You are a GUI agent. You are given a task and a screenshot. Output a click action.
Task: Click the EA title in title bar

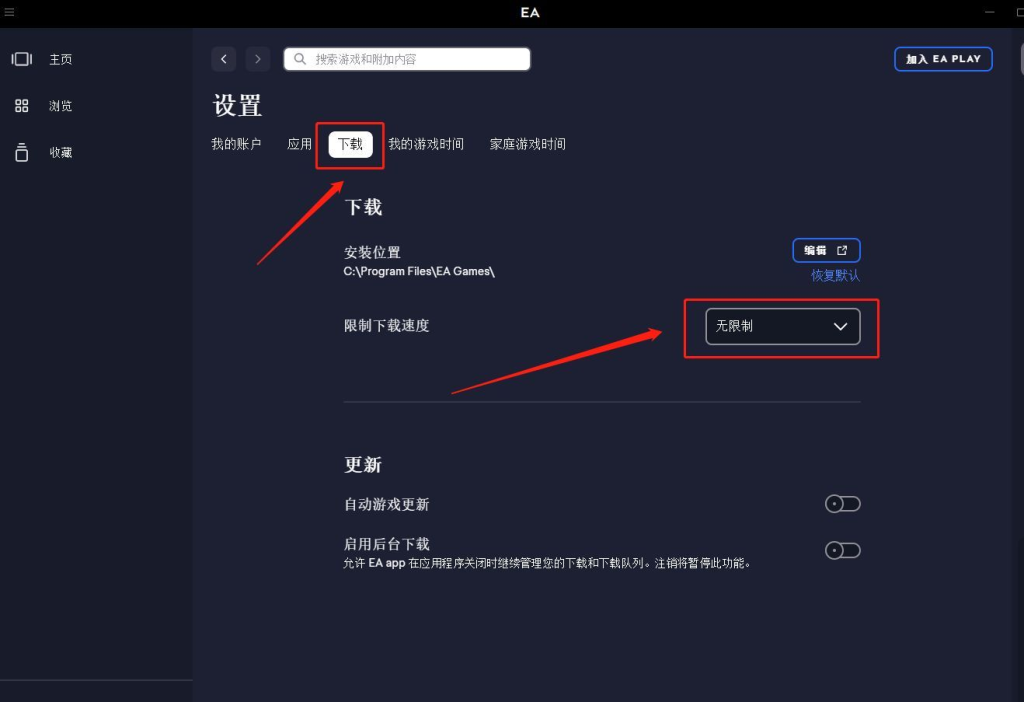pyautogui.click(x=530, y=12)
